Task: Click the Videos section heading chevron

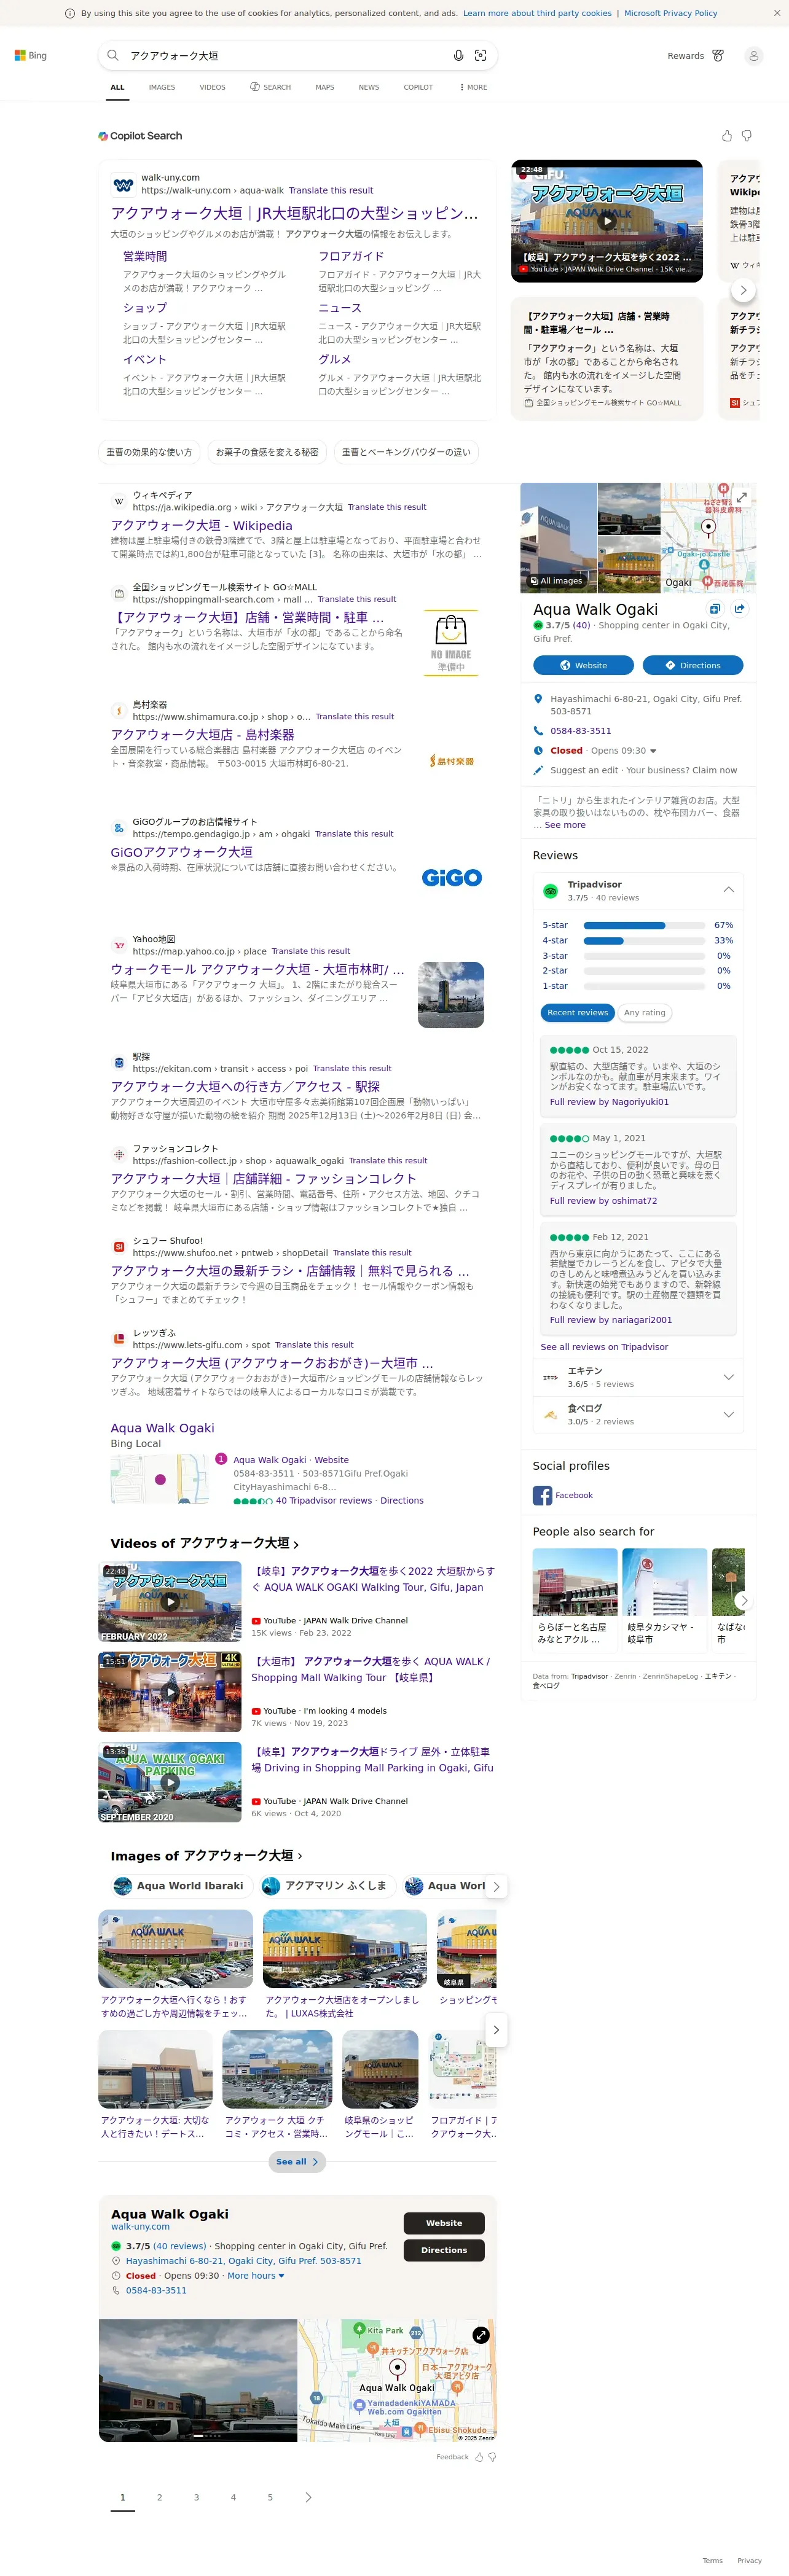Action: (x=296, y=1544)
